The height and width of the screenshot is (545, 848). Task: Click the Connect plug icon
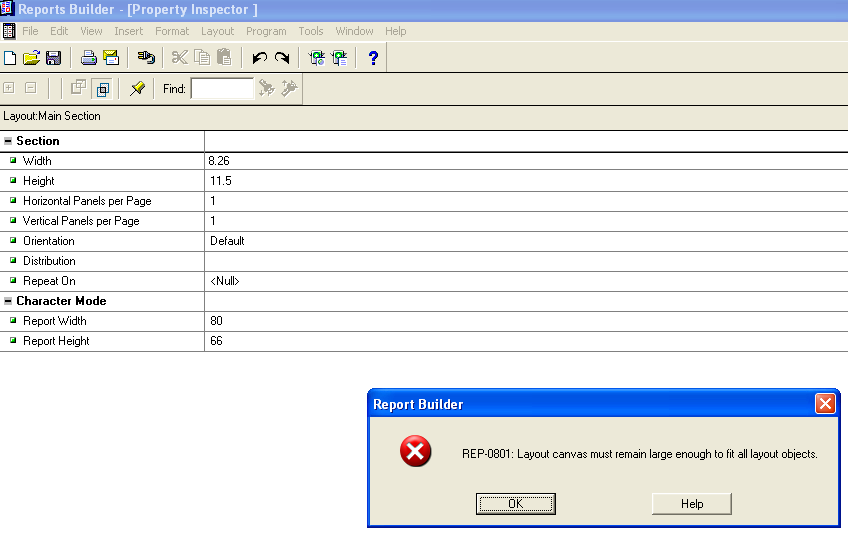(146, 58)
